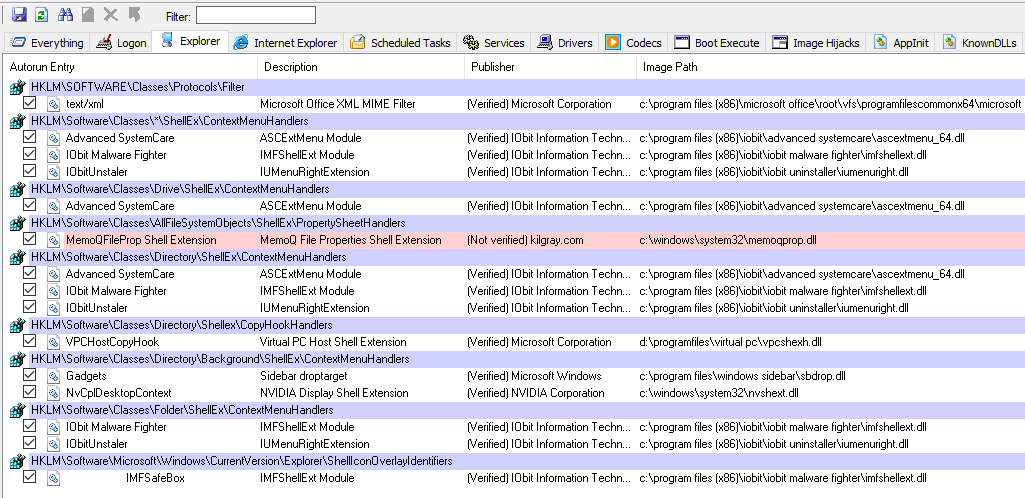This screenshot has width=1025, height=498.
Task: Uncheck the IMFSafeBox overlay entry
Action: point(29,478)
